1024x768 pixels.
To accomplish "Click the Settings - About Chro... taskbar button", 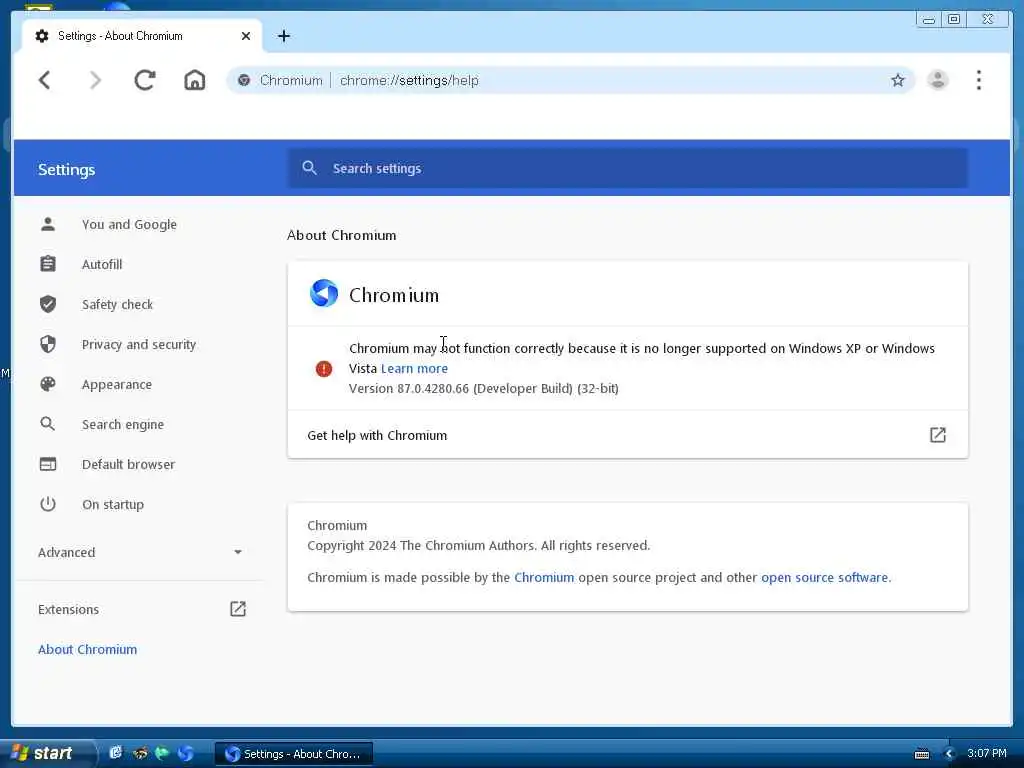I will coord(293,754).
